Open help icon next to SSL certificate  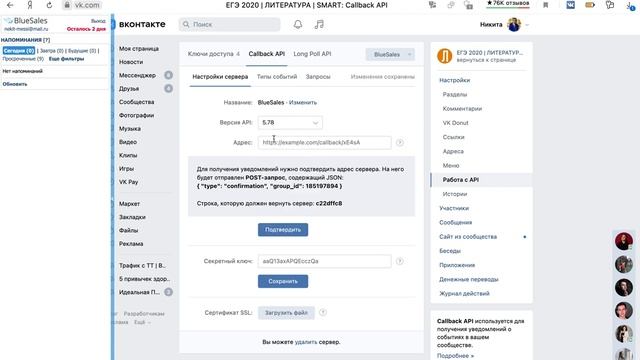pos(322,313)
